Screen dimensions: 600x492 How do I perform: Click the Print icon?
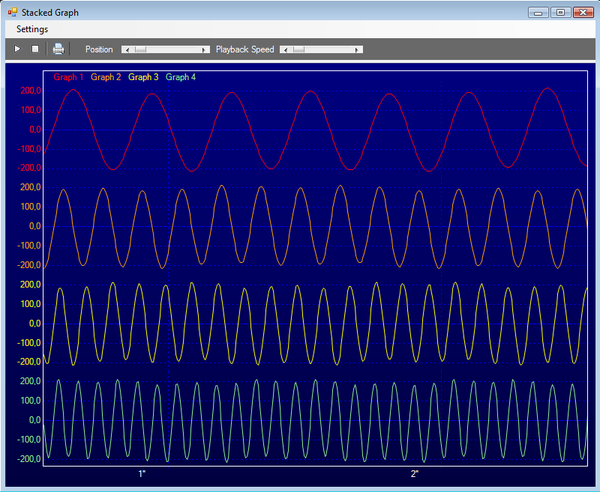pyautogui.click(x=58, y=49)
